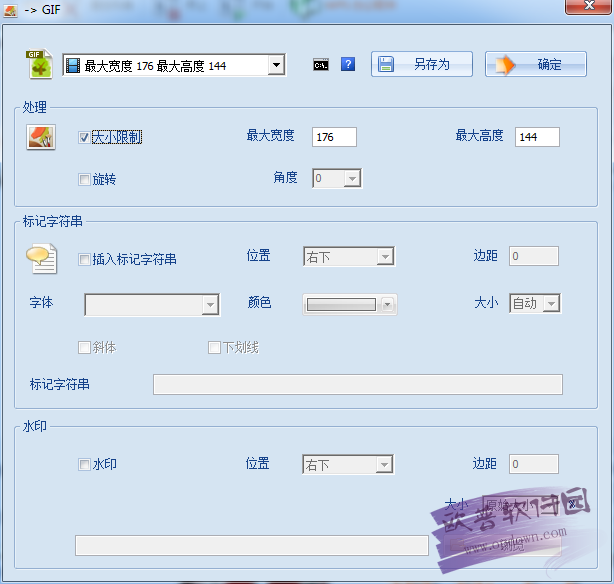Open the 大小 自动 size dropdown
The width and height of the screenshot is (614, 584).
click(535, 304)
